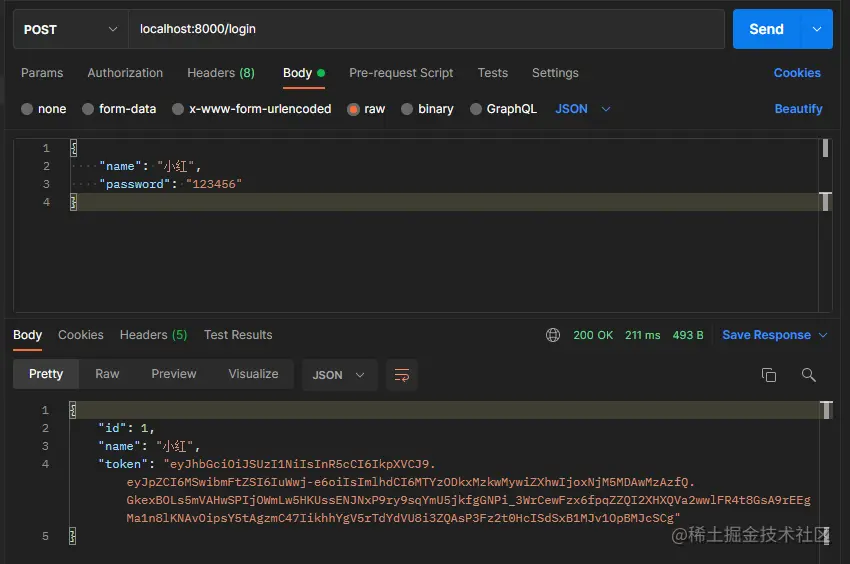Click the 211 ms response time
The image size is (850, 564).
(x=642, y=335)
